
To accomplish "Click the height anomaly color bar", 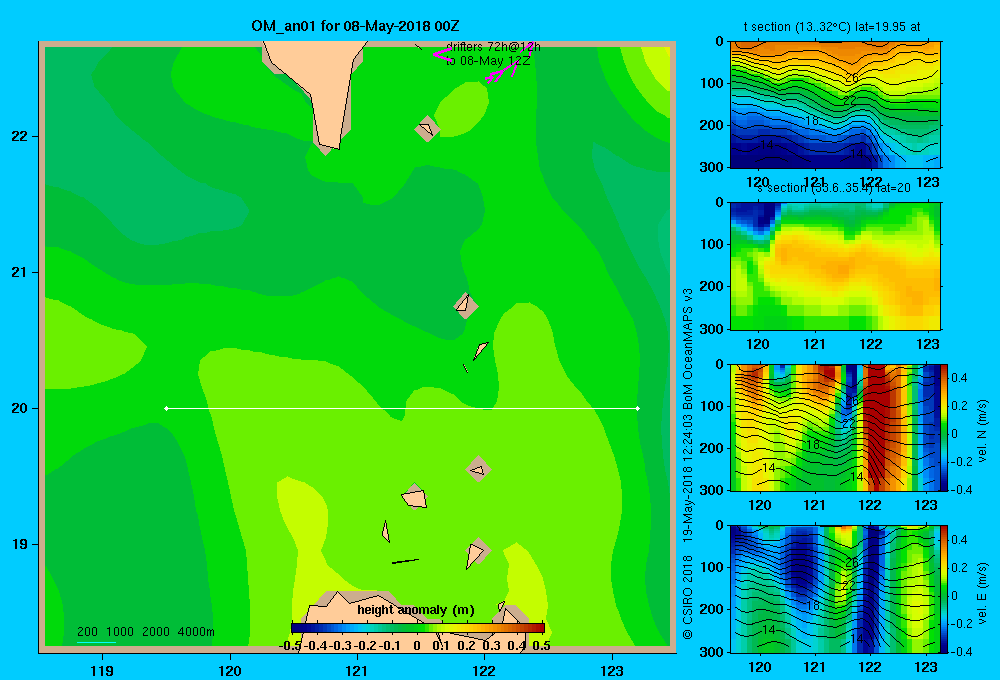I will click(418, 628).
